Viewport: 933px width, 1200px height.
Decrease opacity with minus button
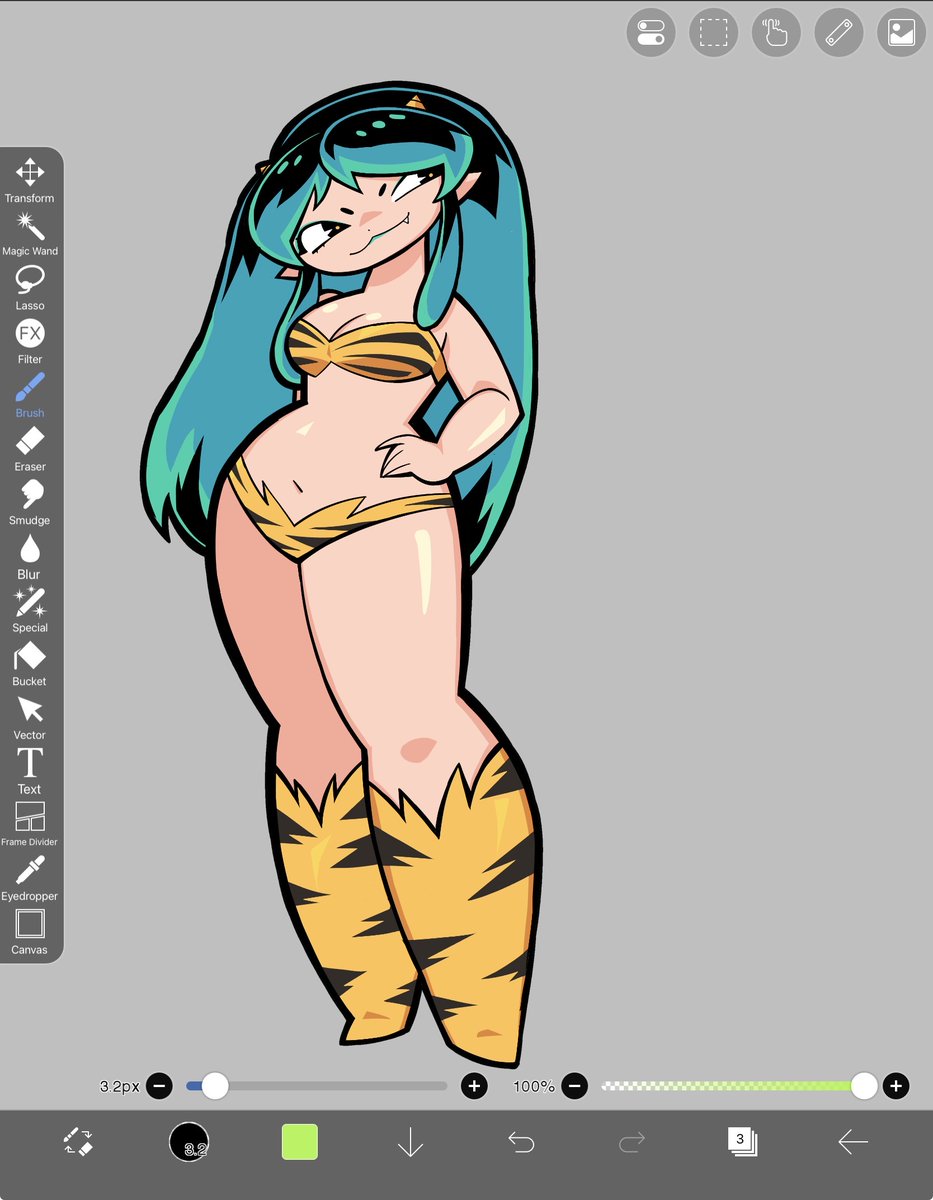(x=574, y=1086)
